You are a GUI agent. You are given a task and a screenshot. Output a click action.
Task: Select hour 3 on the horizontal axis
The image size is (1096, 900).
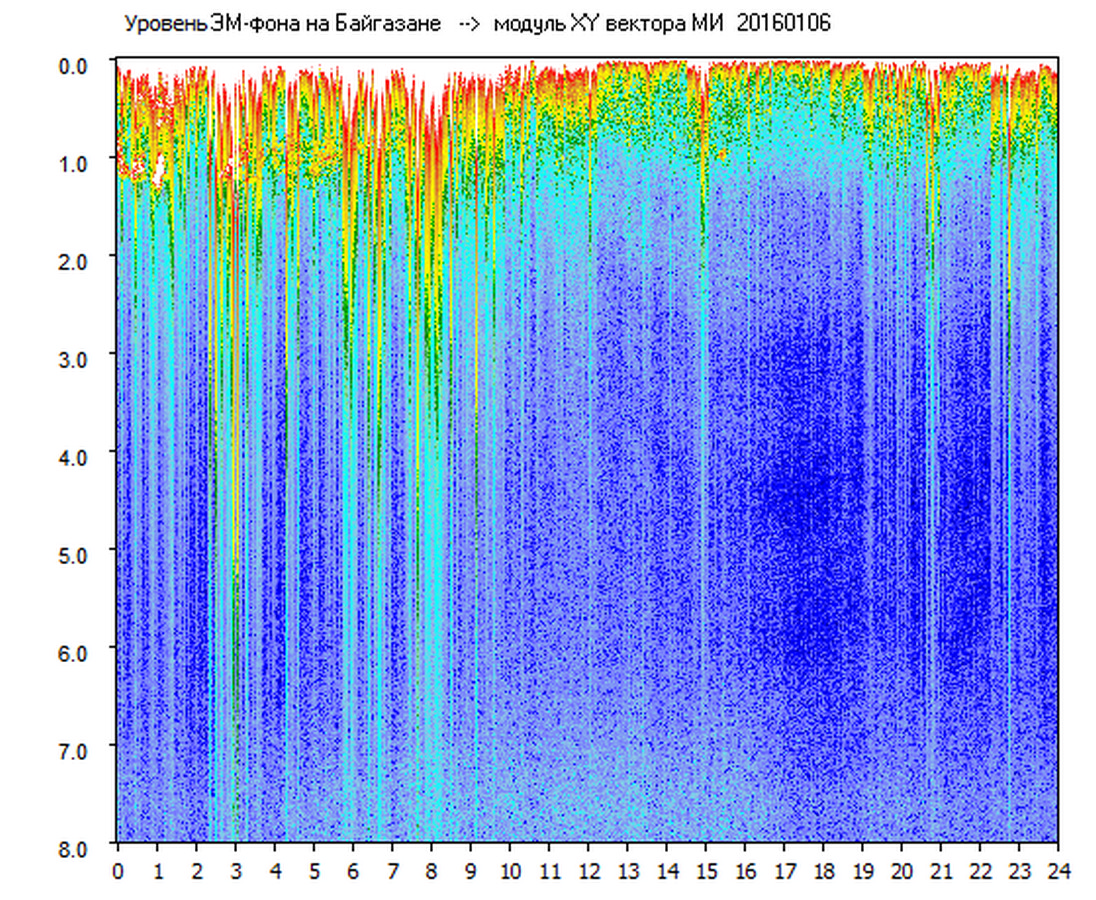[x=235, y=870]
